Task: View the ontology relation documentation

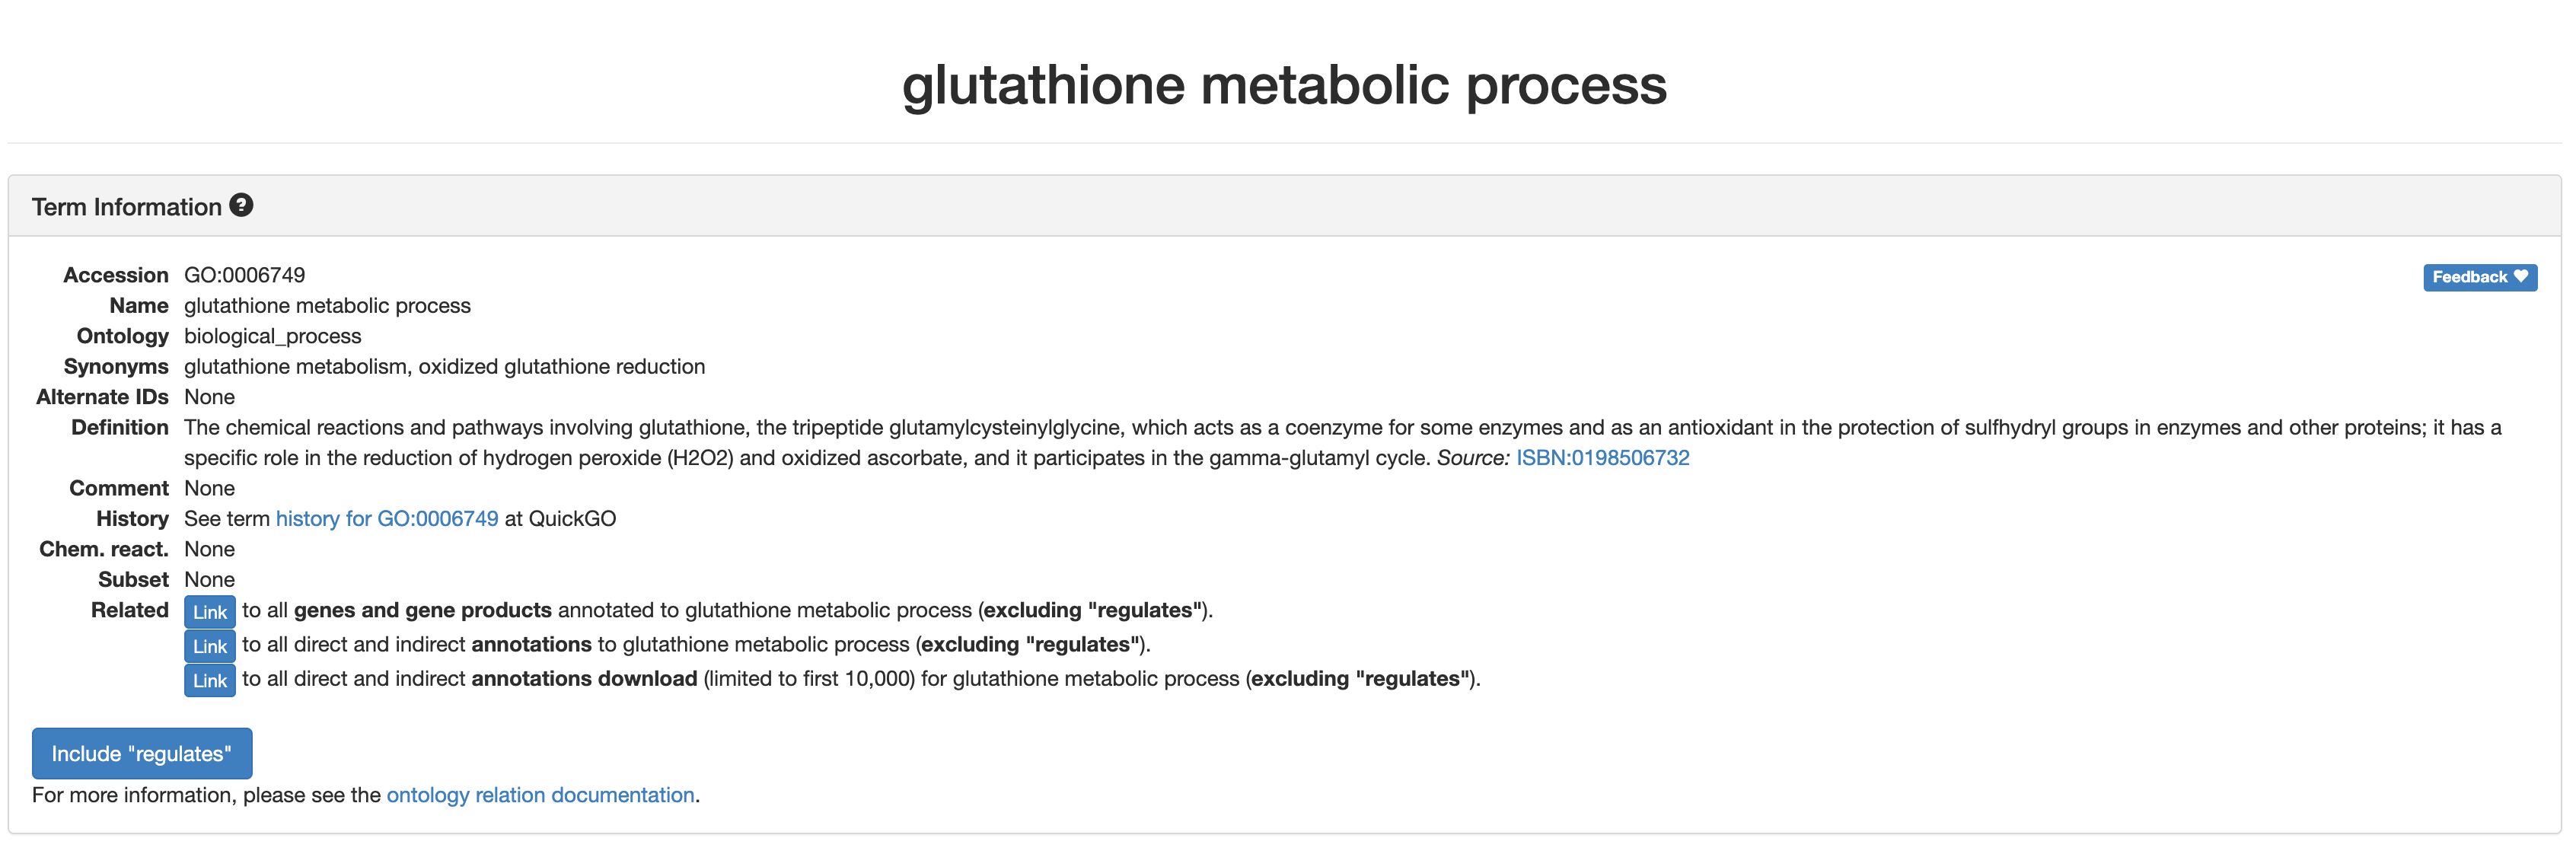Action: pyautogui.click(x=541, y=795)
